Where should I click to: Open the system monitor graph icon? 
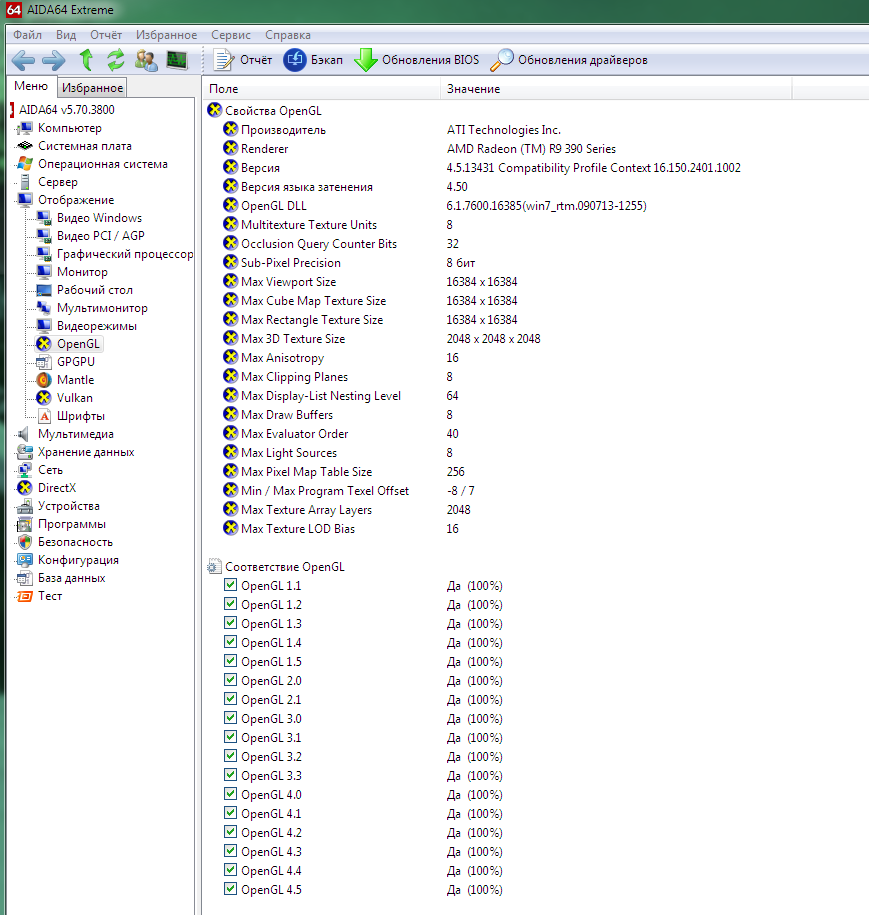[177, 60]
